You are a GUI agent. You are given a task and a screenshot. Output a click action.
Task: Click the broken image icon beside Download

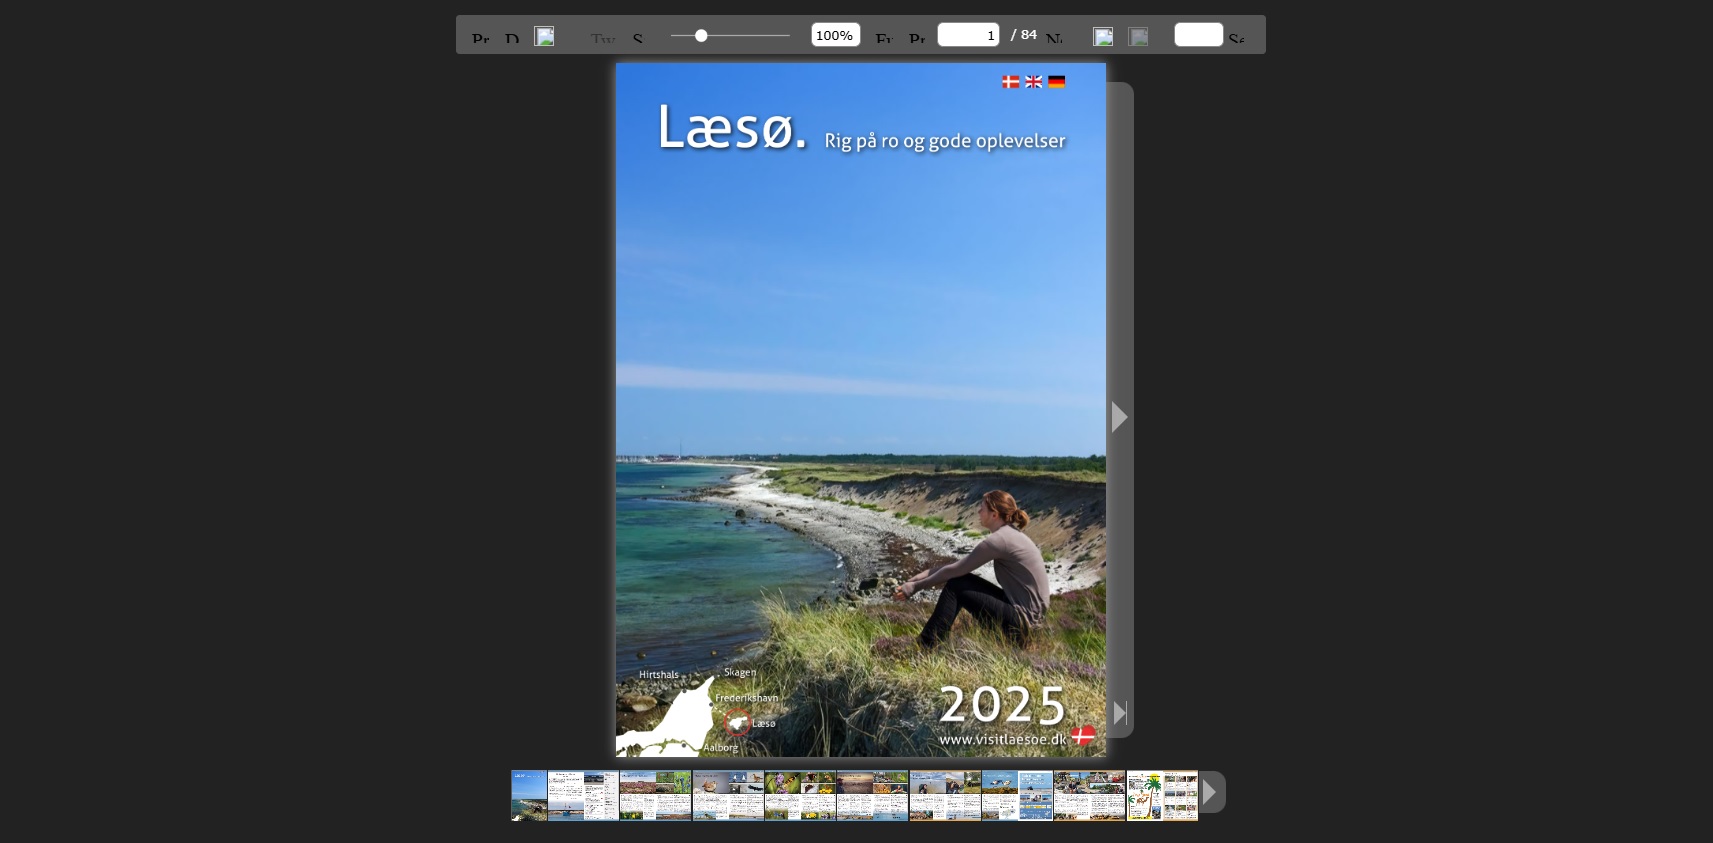point(544,36)
